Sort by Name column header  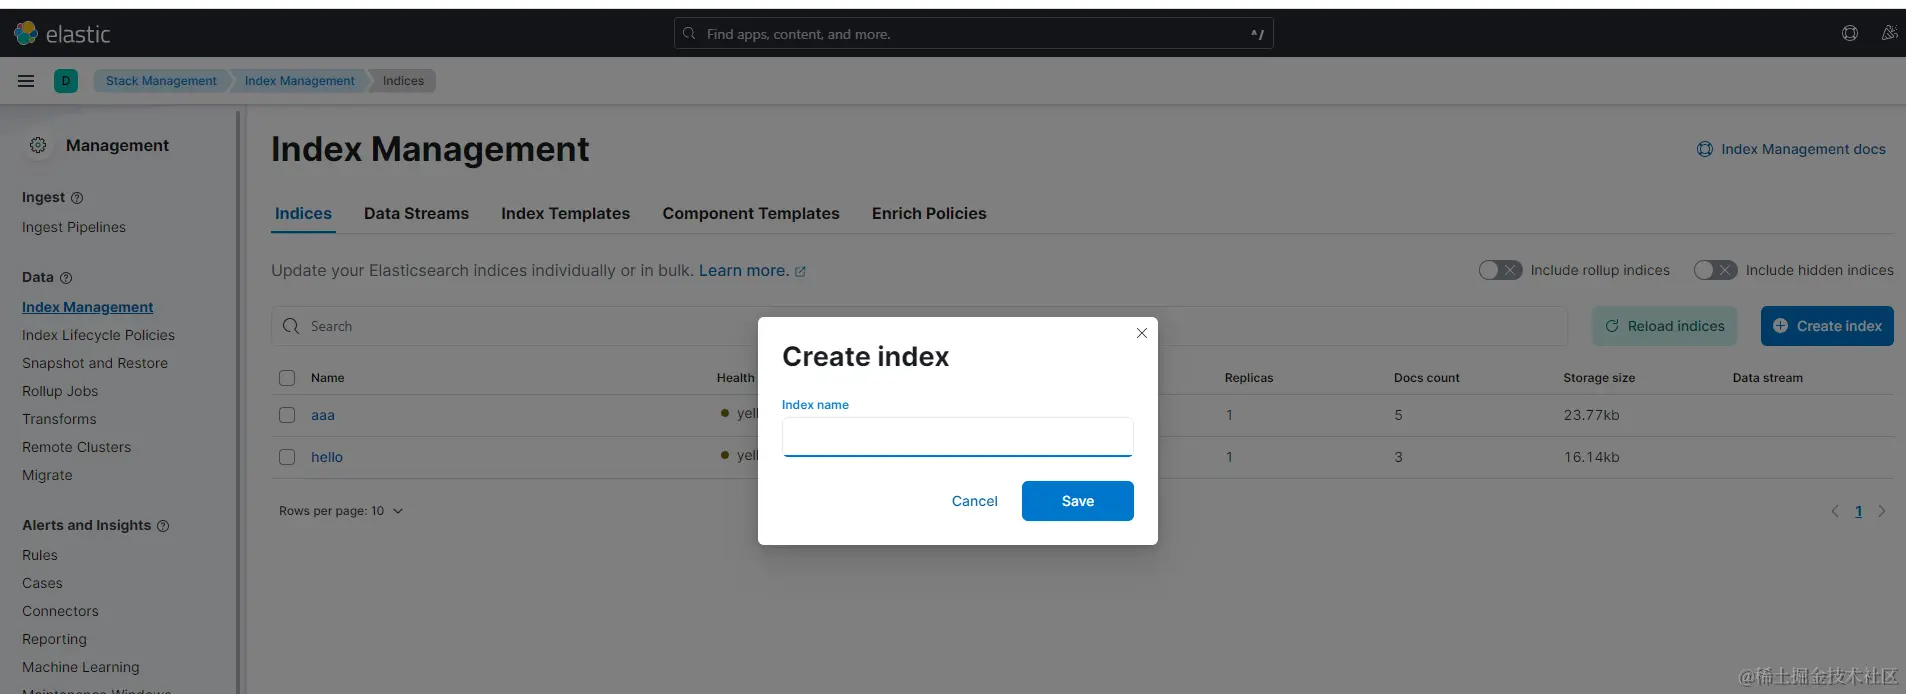[x=327, y=378]
